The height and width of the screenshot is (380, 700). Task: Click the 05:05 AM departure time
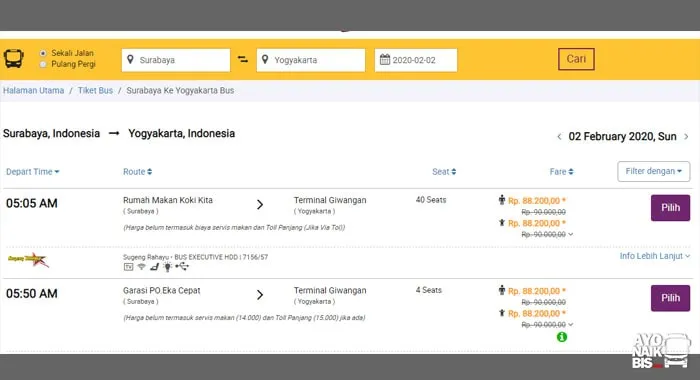tap(32, 204)
